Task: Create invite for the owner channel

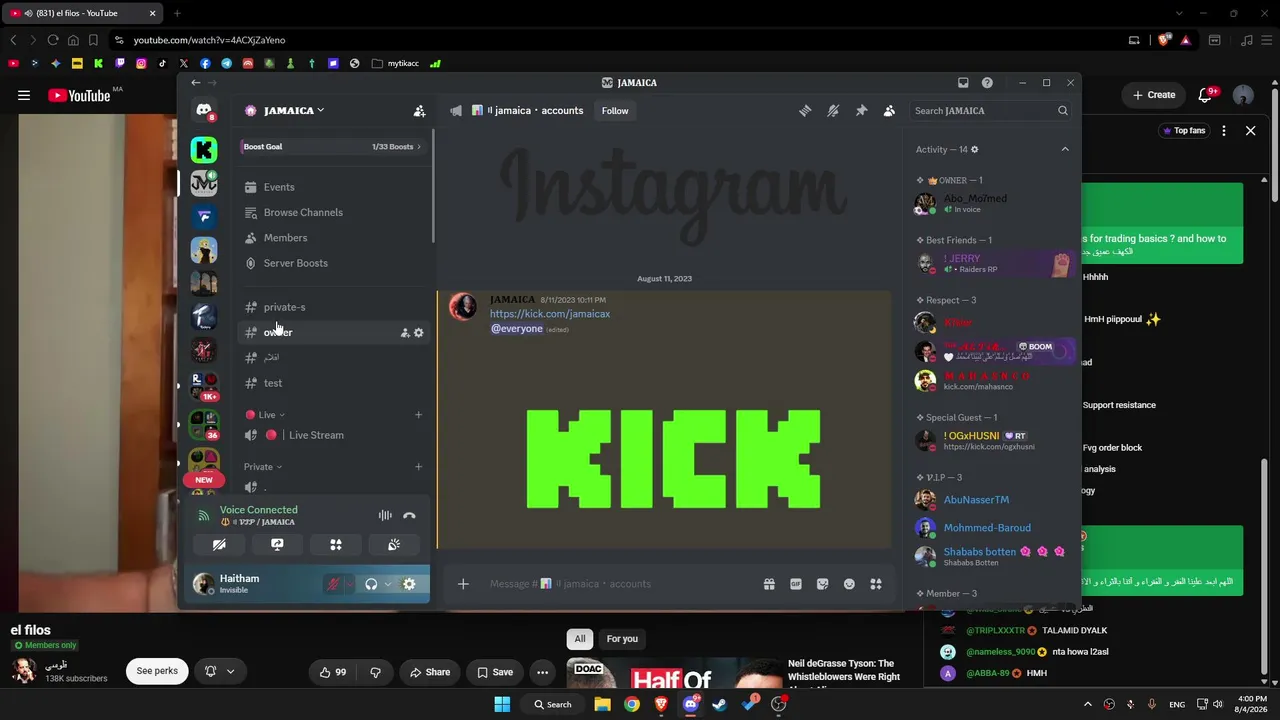Action: (x=405, y=333)
